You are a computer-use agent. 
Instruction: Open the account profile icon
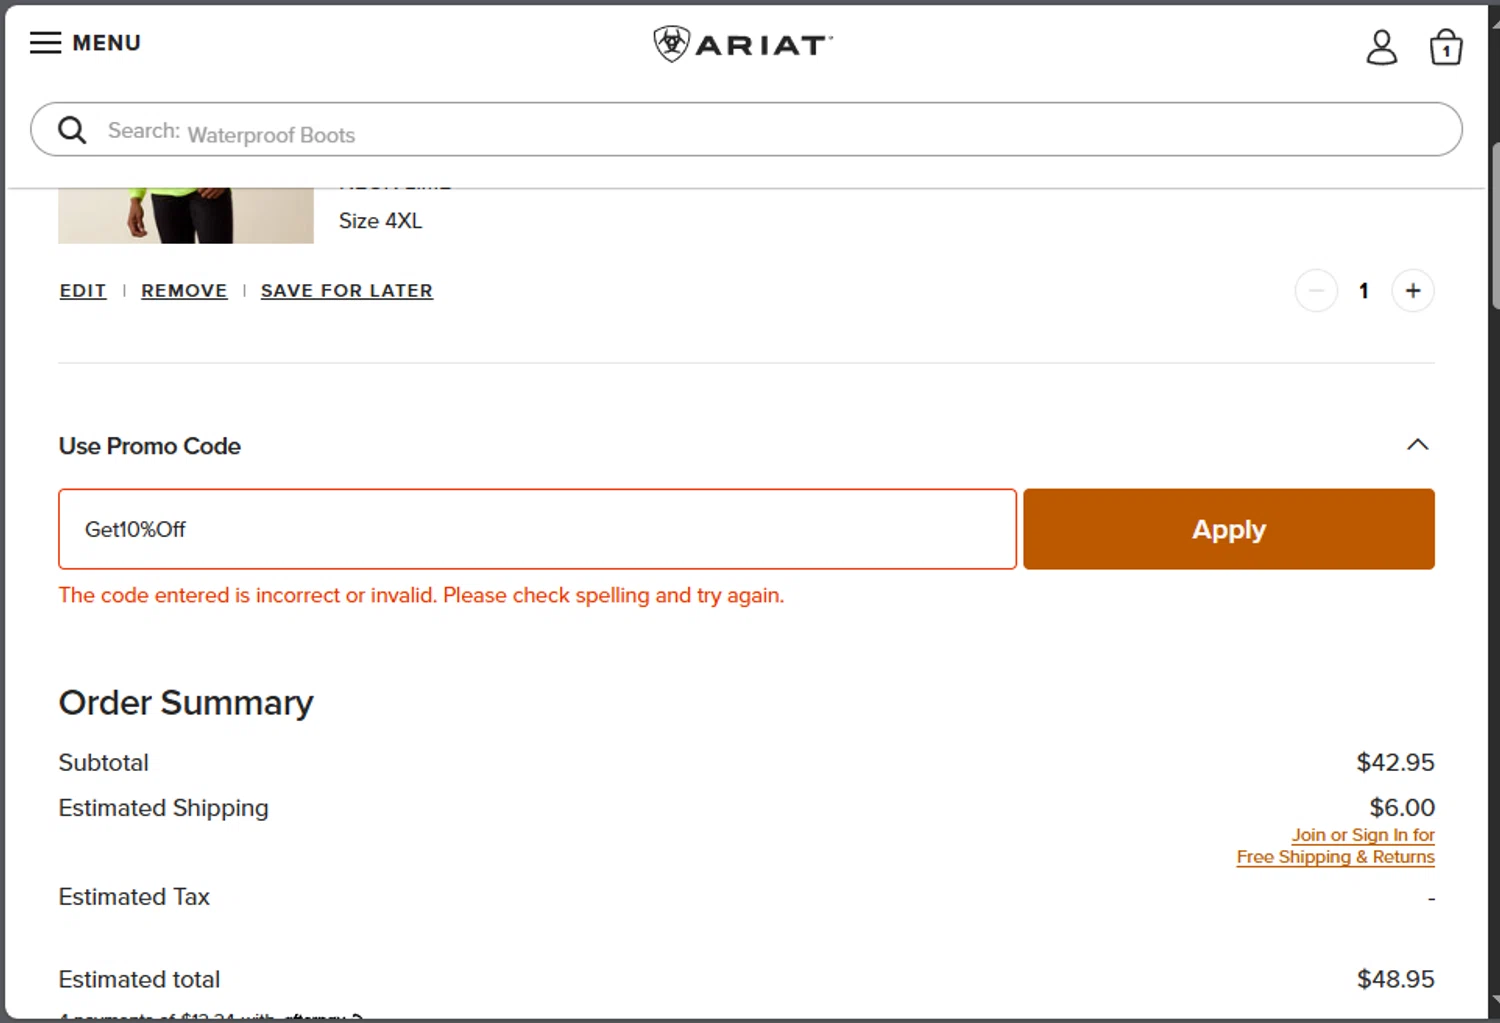point(1381,47)
